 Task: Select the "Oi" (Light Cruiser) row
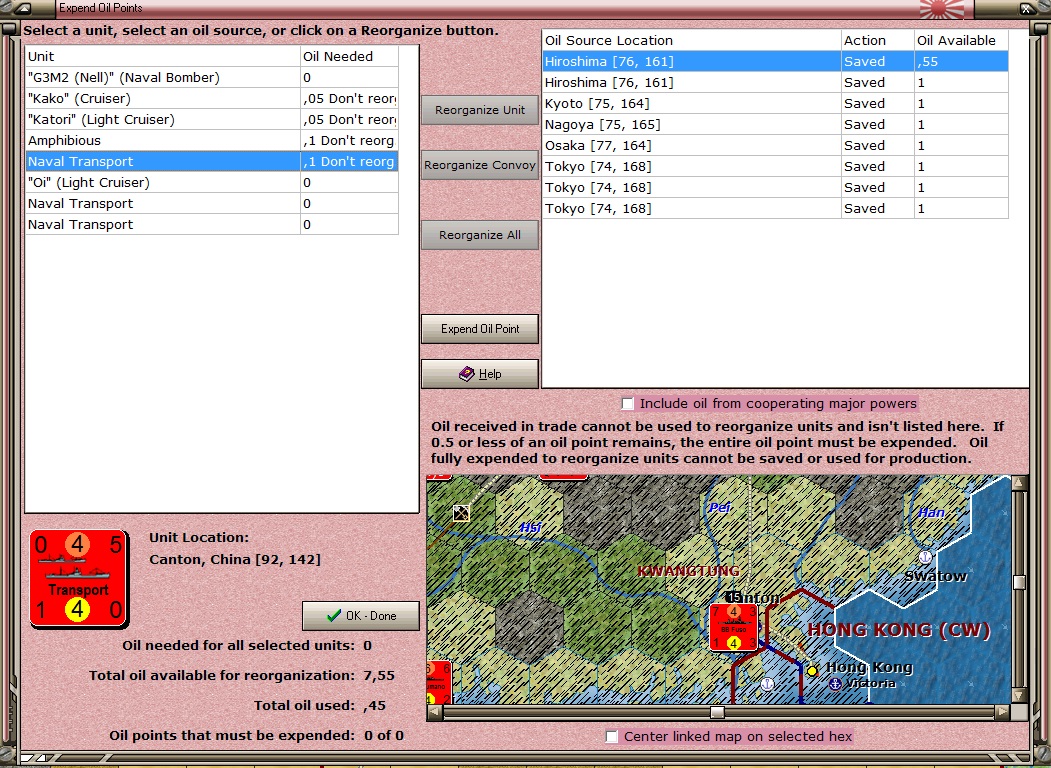click(x=212, y=182)
